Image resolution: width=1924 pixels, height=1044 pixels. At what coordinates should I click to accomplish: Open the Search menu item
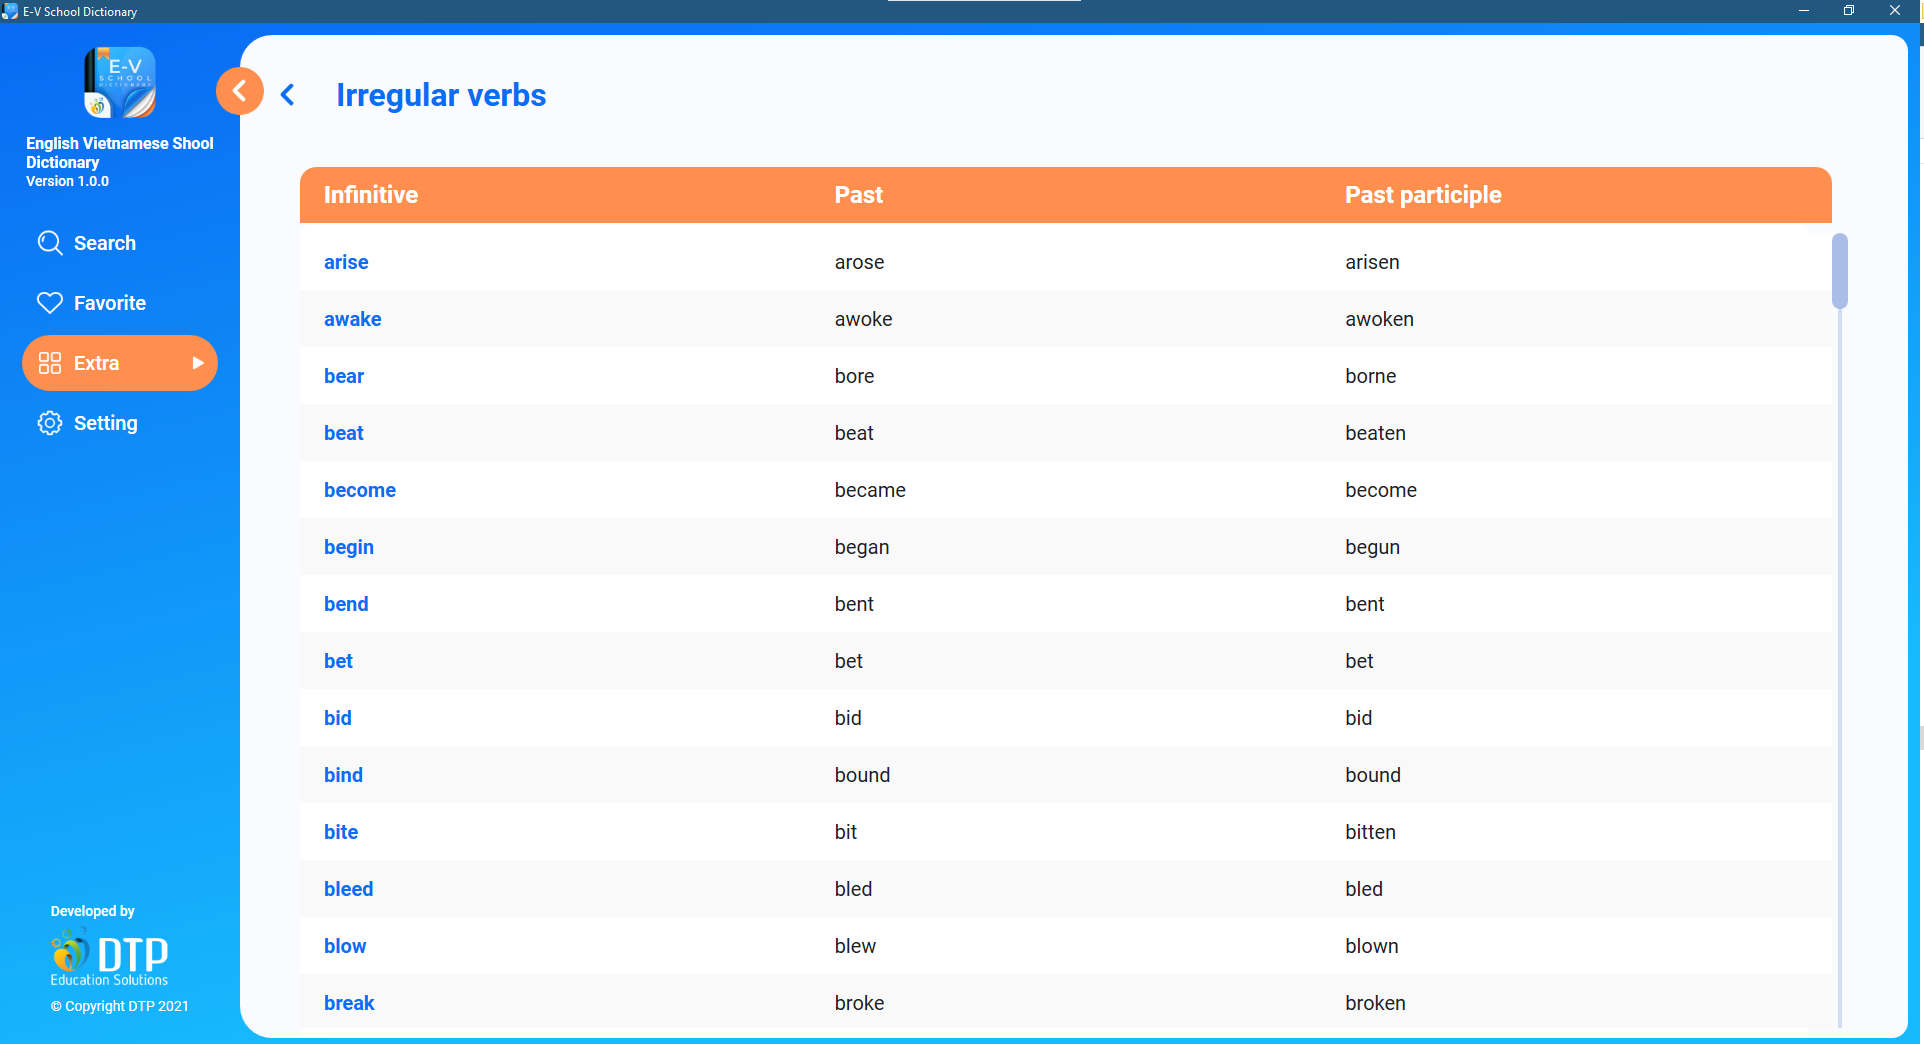coord(105,243)
